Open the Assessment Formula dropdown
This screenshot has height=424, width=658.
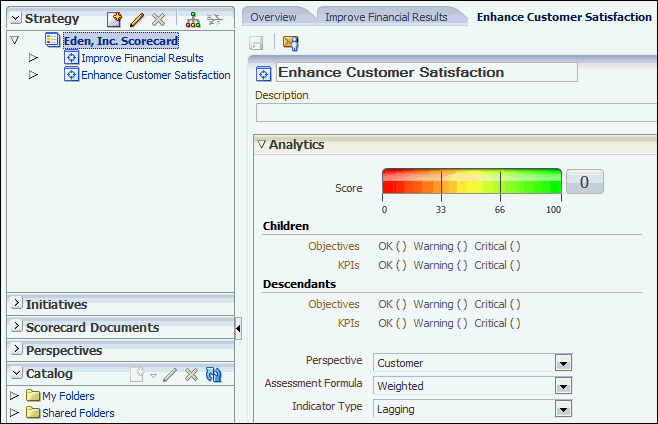[563, 386]
